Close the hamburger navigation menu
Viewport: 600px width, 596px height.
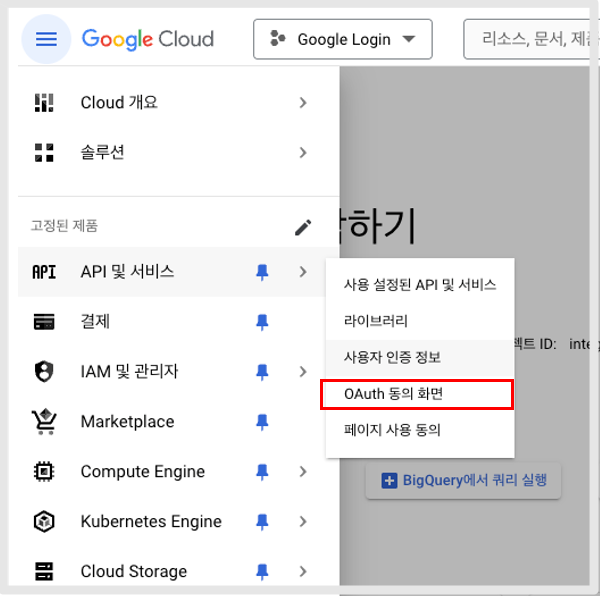(46, 39)
